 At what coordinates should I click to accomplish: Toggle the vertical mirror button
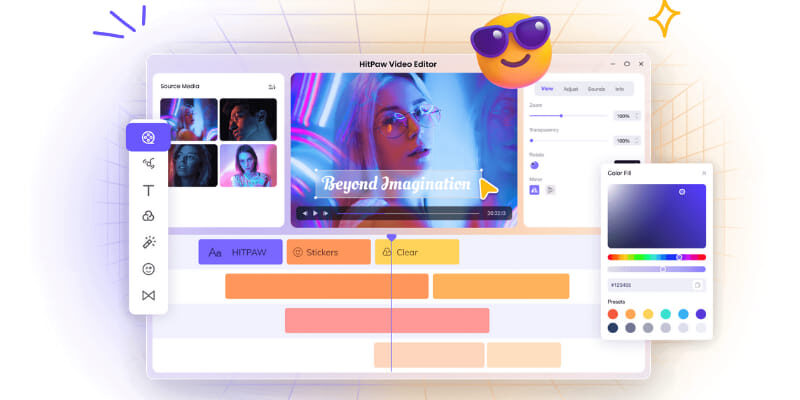pyautogui.click(x=551, y=190)
